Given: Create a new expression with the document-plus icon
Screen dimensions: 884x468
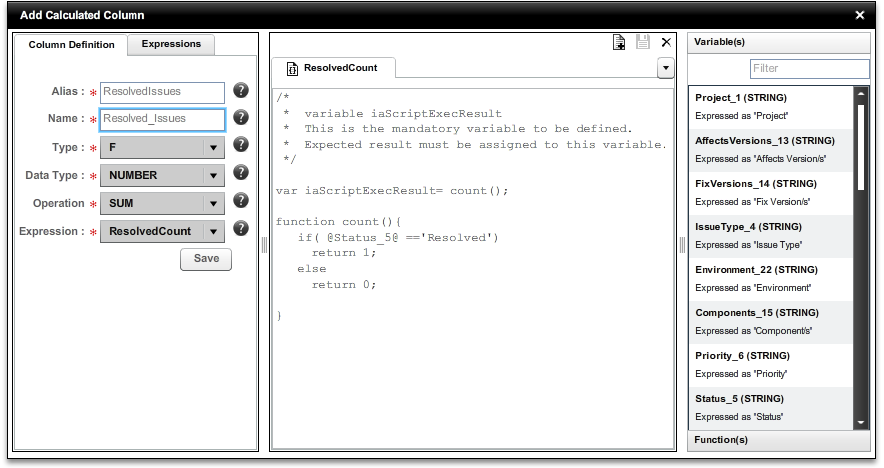Looking at the screenshot, I should (x=618, y=42).
